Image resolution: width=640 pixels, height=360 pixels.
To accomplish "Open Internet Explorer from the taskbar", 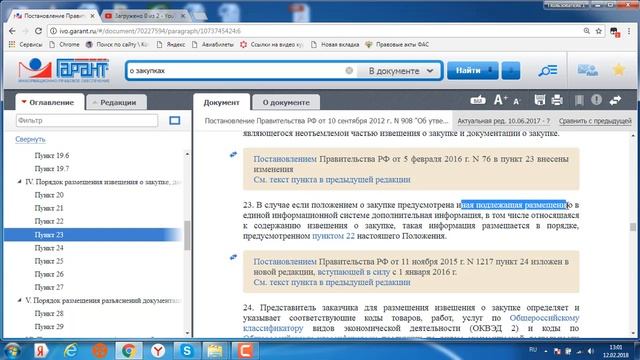I will [x=71, y=351].
